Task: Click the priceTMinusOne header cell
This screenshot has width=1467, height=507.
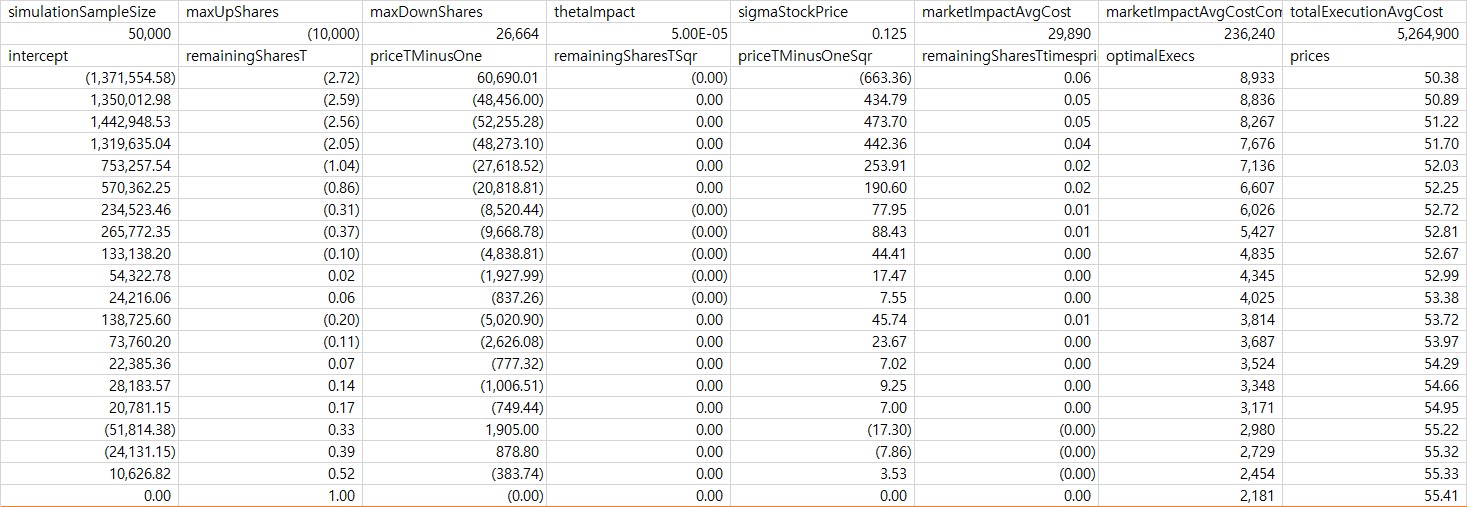Action: pos(456,56)
